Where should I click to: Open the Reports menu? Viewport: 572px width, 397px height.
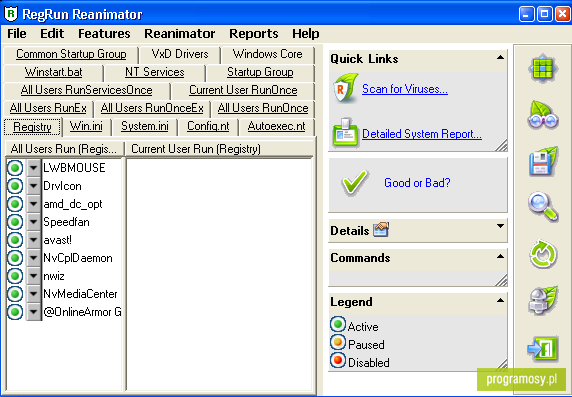coord(254,34)
